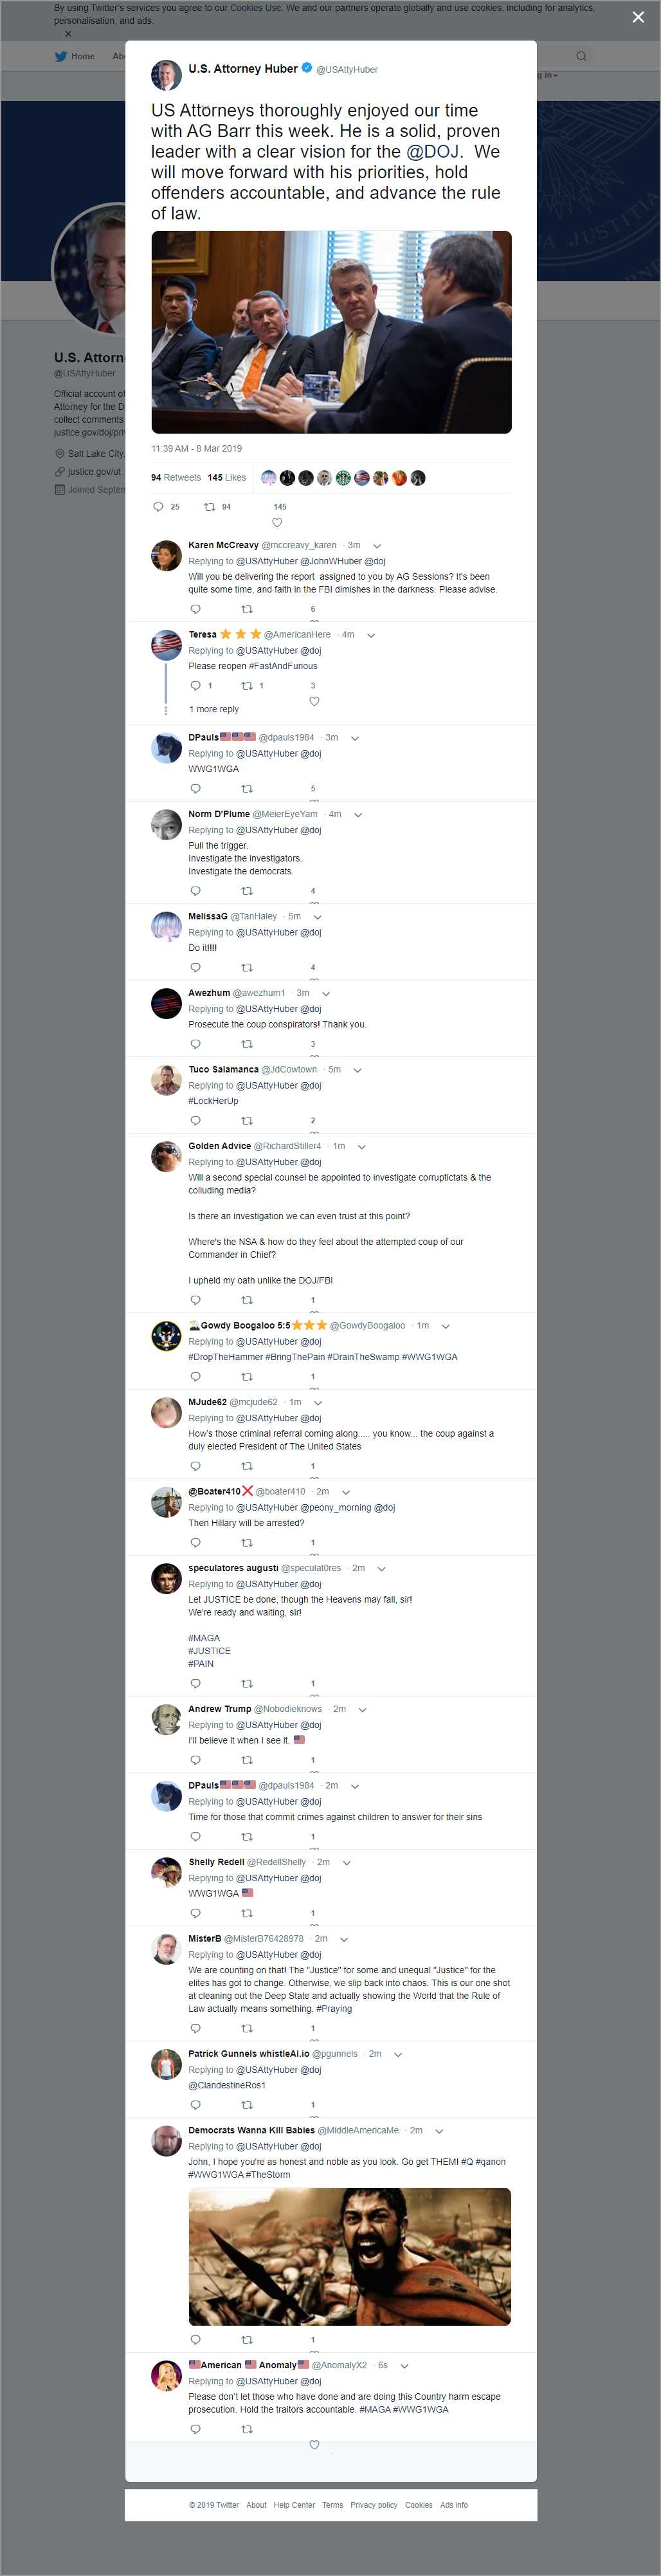Screen dimensions: 661x2576
Task: Open the 94 Retweets list
Action: (176, 478)
